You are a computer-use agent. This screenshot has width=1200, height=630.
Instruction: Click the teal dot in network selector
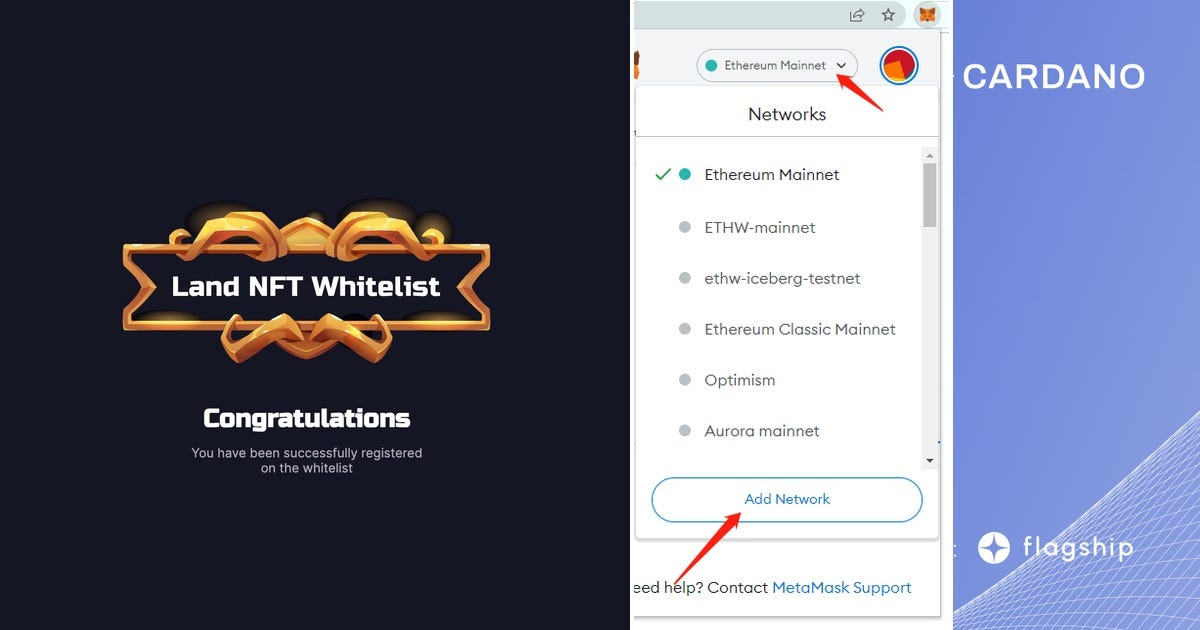click(711, 66)
